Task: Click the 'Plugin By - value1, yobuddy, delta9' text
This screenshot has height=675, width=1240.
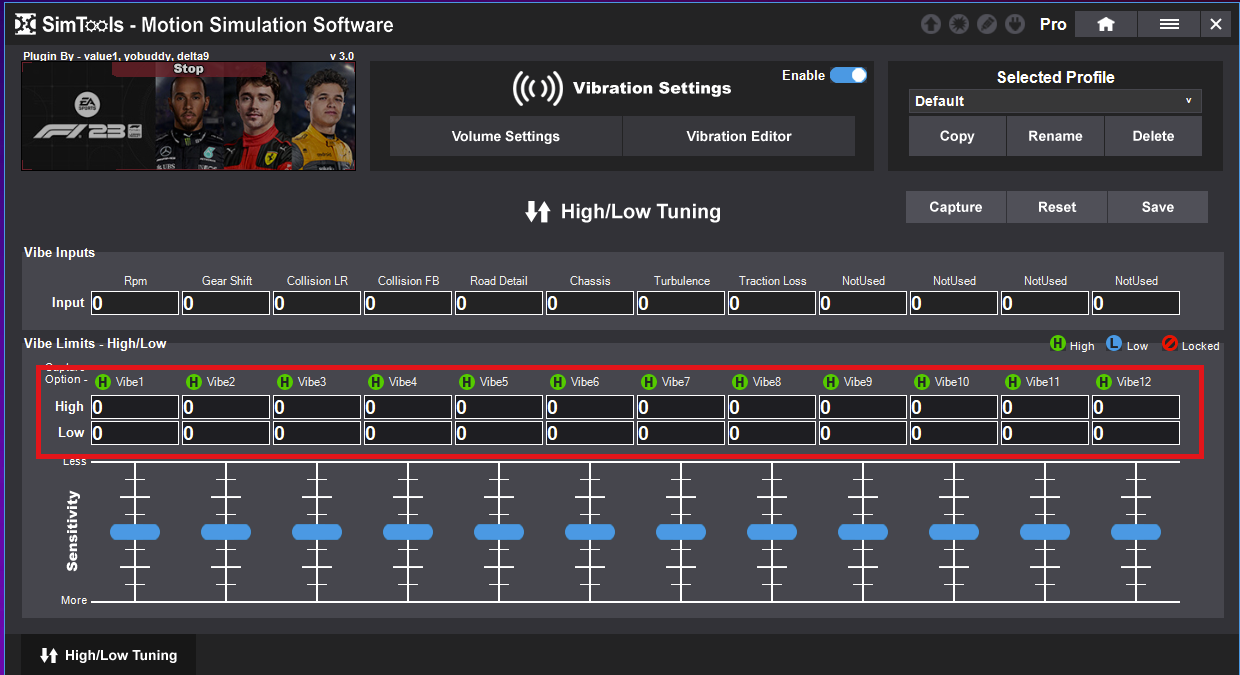Action: (x=116, y=56)
